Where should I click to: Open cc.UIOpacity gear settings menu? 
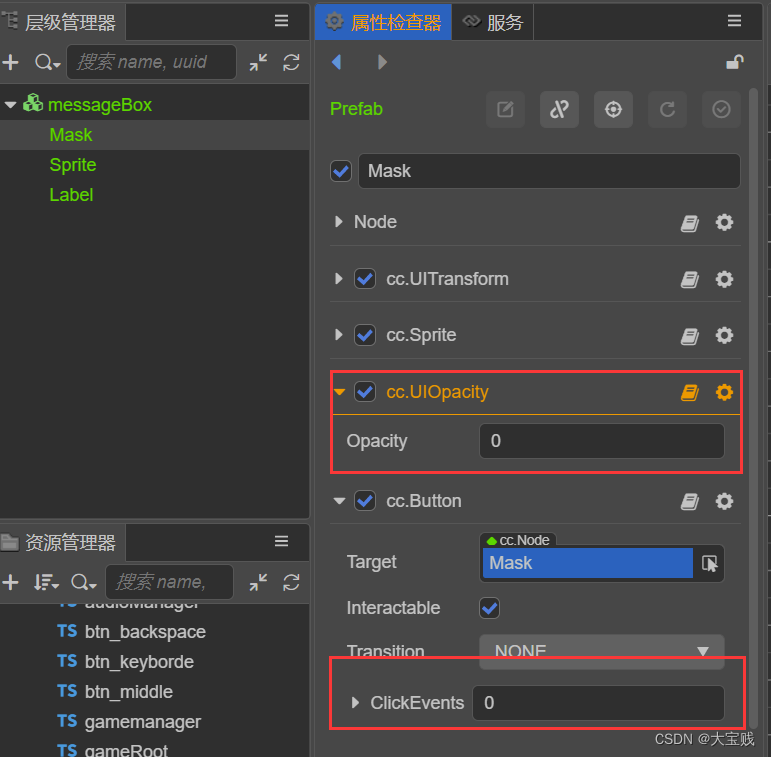tap(724, 393)
